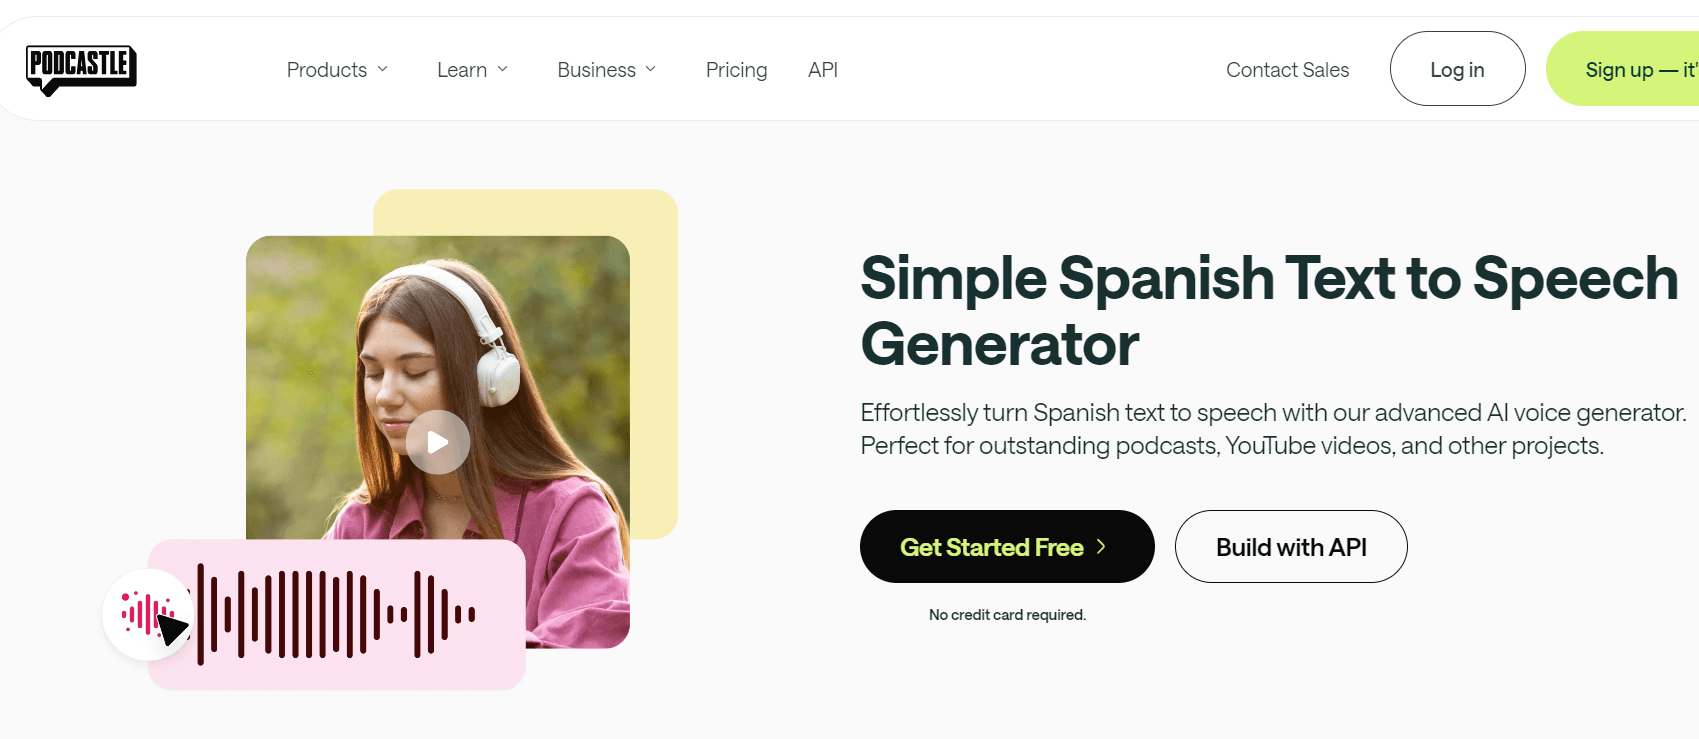Click the Log in button
The width and height of the screenshot is (1699, 739).
point(1457,69)
